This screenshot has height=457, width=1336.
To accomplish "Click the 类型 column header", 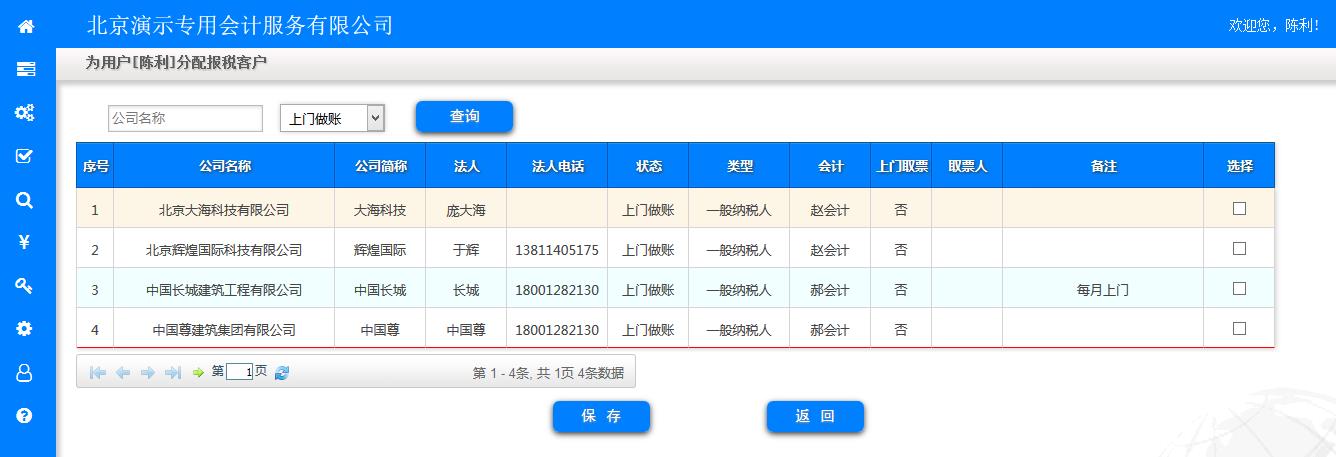I will pyautogui.click(x=739, y=165).
